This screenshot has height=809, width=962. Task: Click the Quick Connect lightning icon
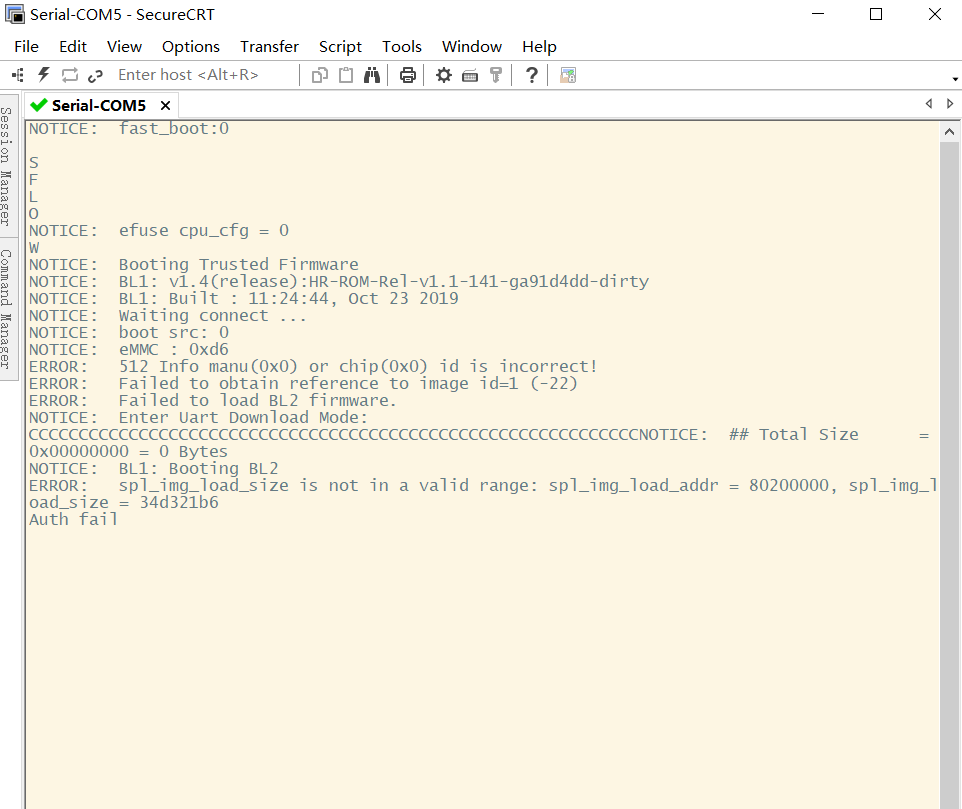pyautogui.click(x=43, y=75)
